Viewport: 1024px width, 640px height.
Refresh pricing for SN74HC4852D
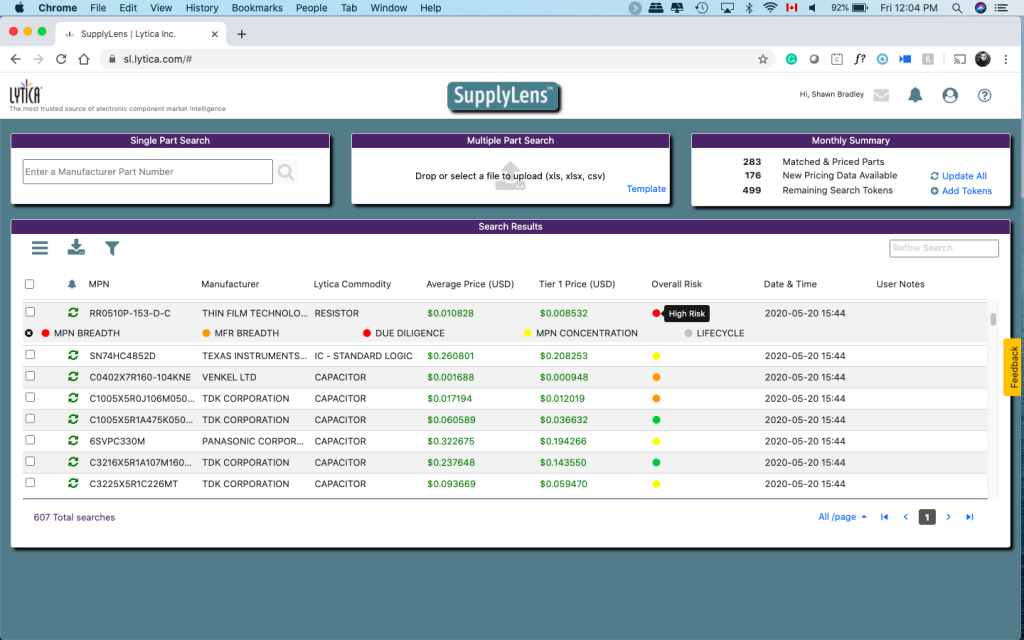coord(73,355)
